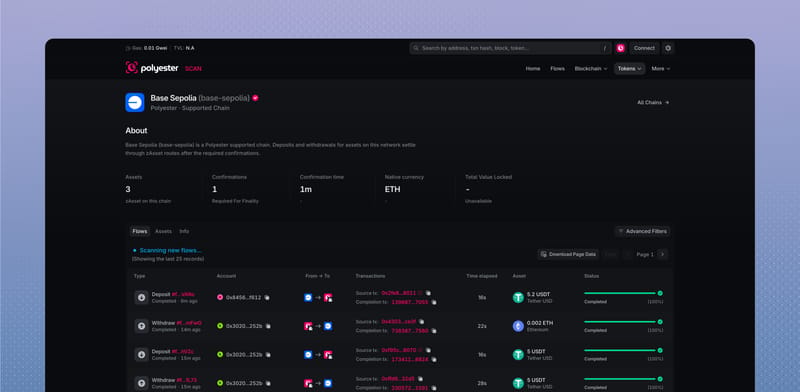The image size is (800, 392).
Task: Copy account address 0x8456..f612
Action: [267, 298]
